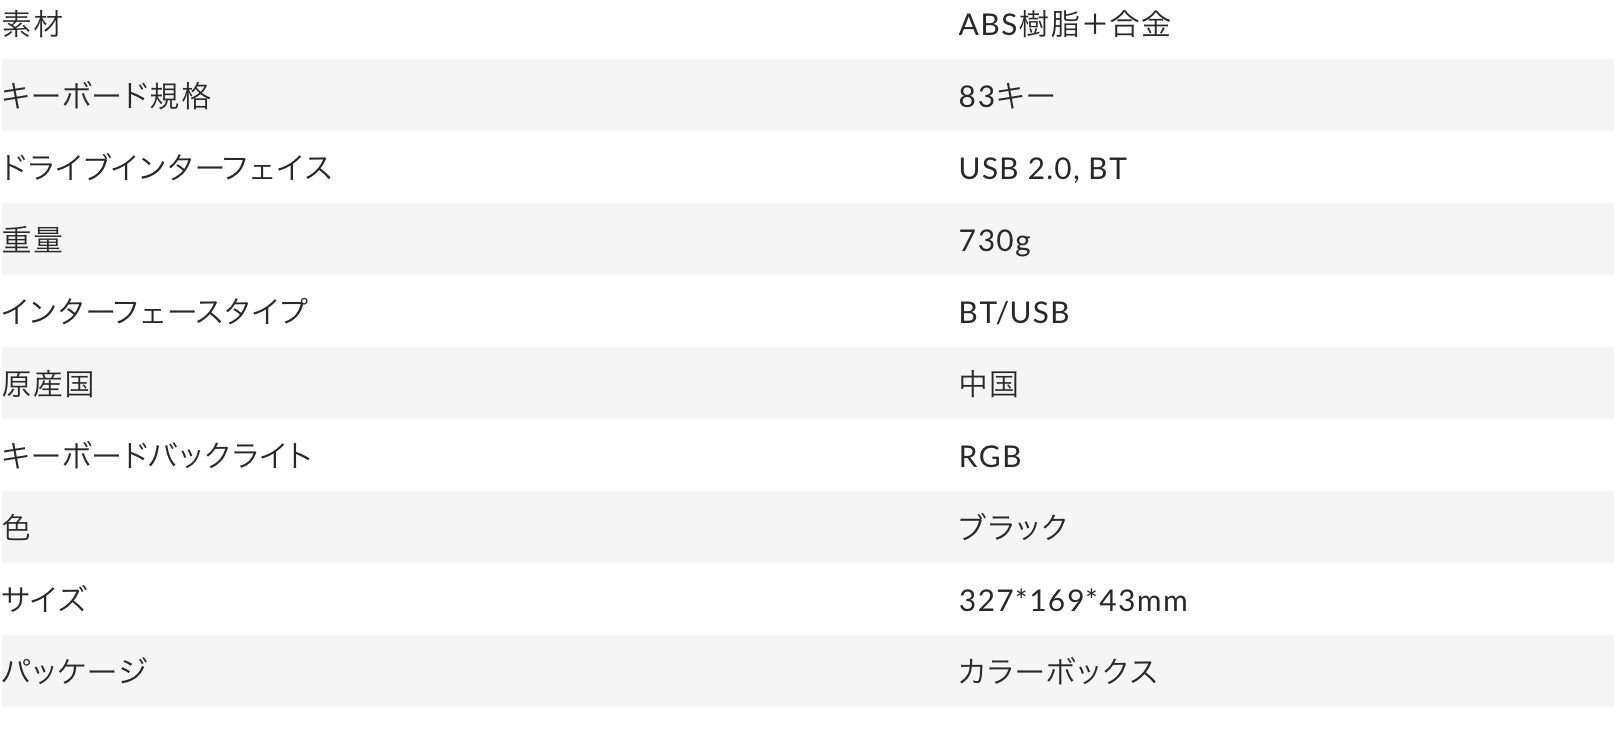
Task: Click the パッケージ row label
Action: click(74, 671)
